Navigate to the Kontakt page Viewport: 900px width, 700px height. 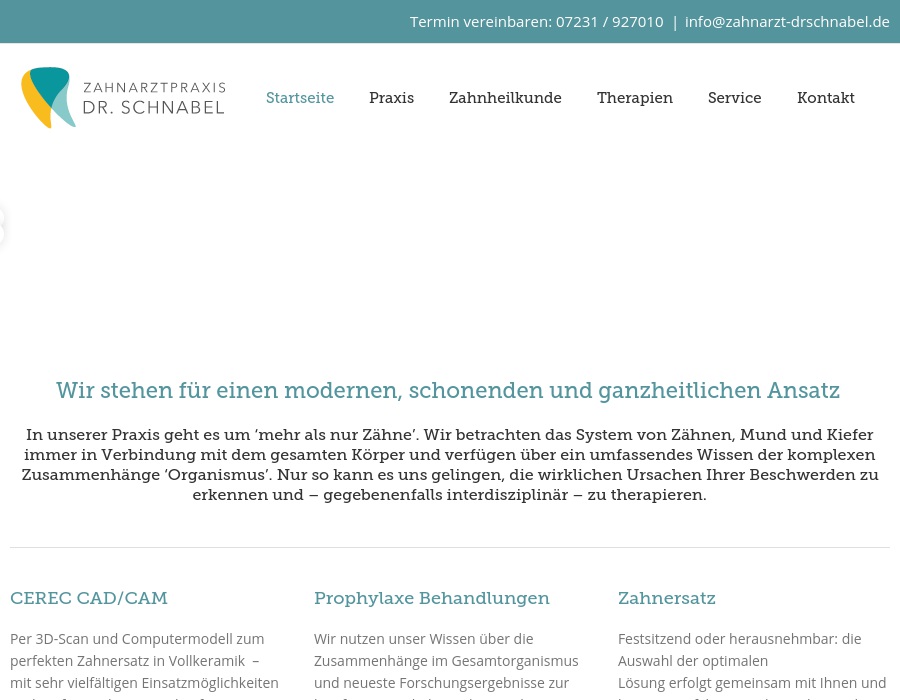[x=825, y=97]
